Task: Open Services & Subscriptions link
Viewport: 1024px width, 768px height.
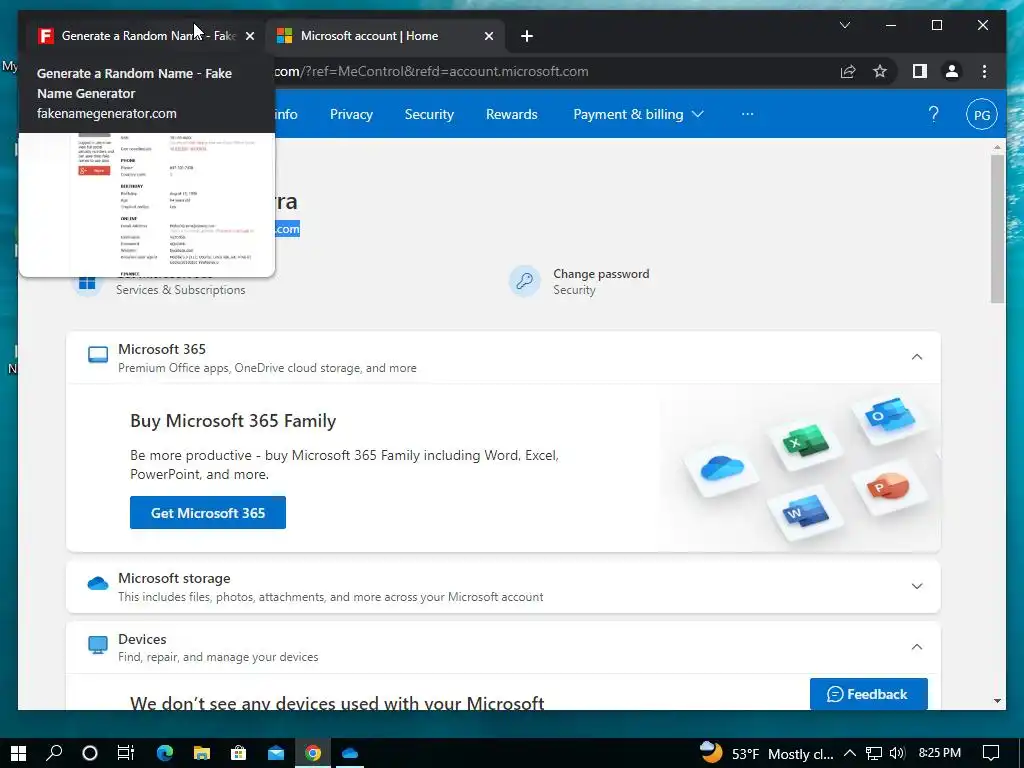Action: [x=181, y=290]
